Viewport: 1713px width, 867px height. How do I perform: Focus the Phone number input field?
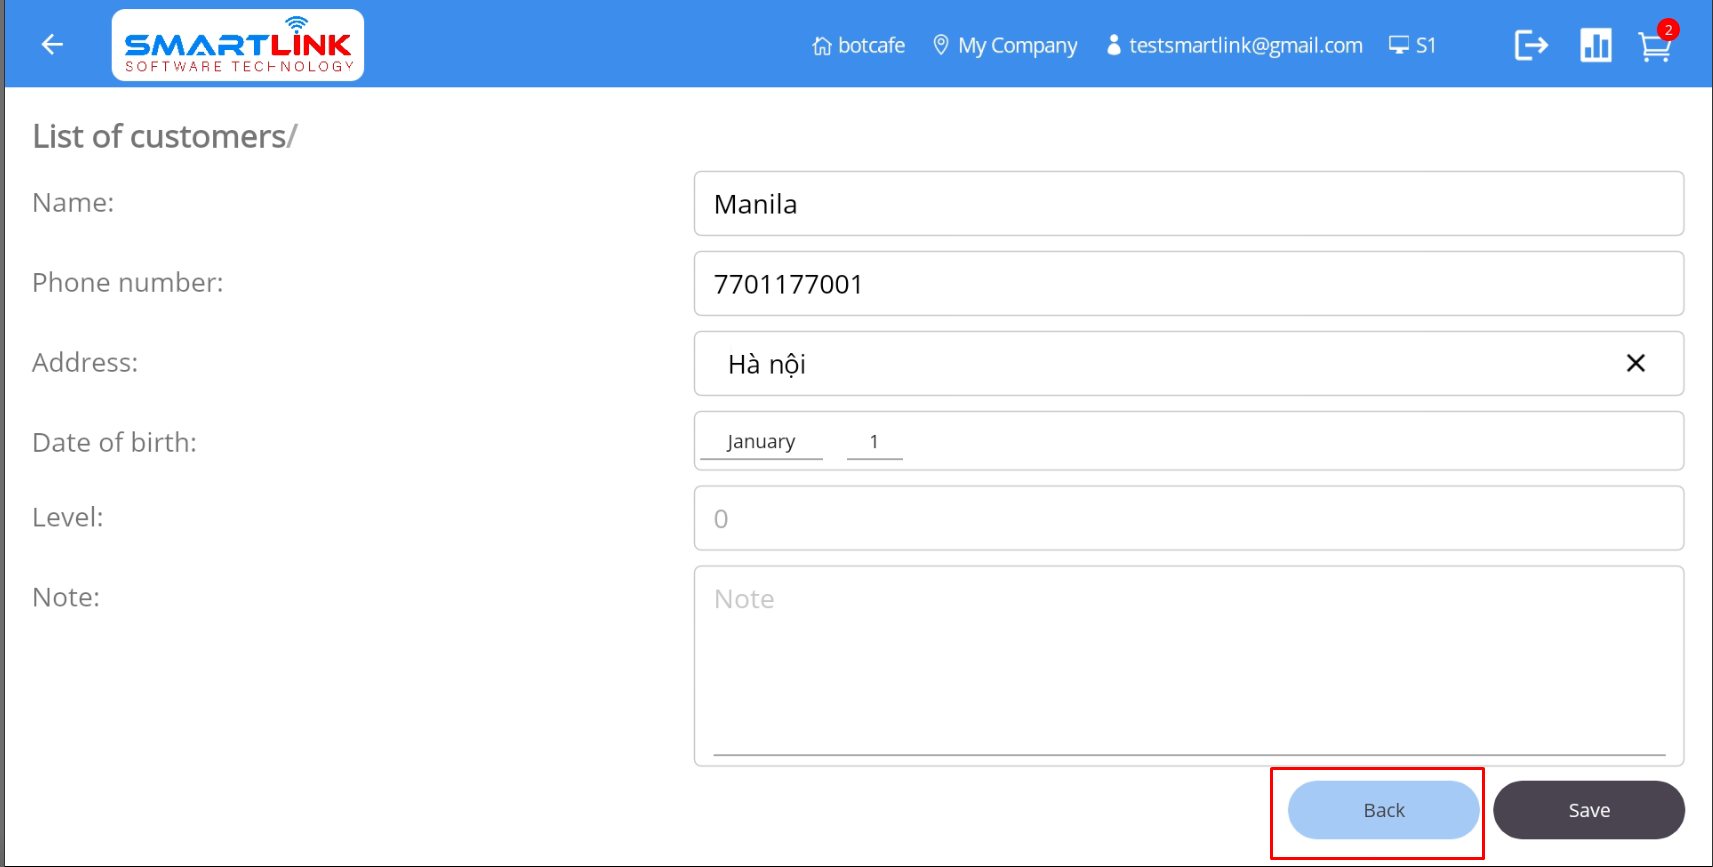click(x=1188, y=284)
